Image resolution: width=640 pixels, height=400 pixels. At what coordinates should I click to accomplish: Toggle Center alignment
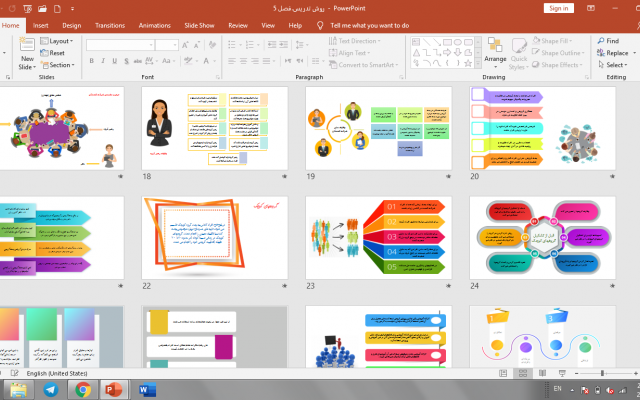point(244,61)
